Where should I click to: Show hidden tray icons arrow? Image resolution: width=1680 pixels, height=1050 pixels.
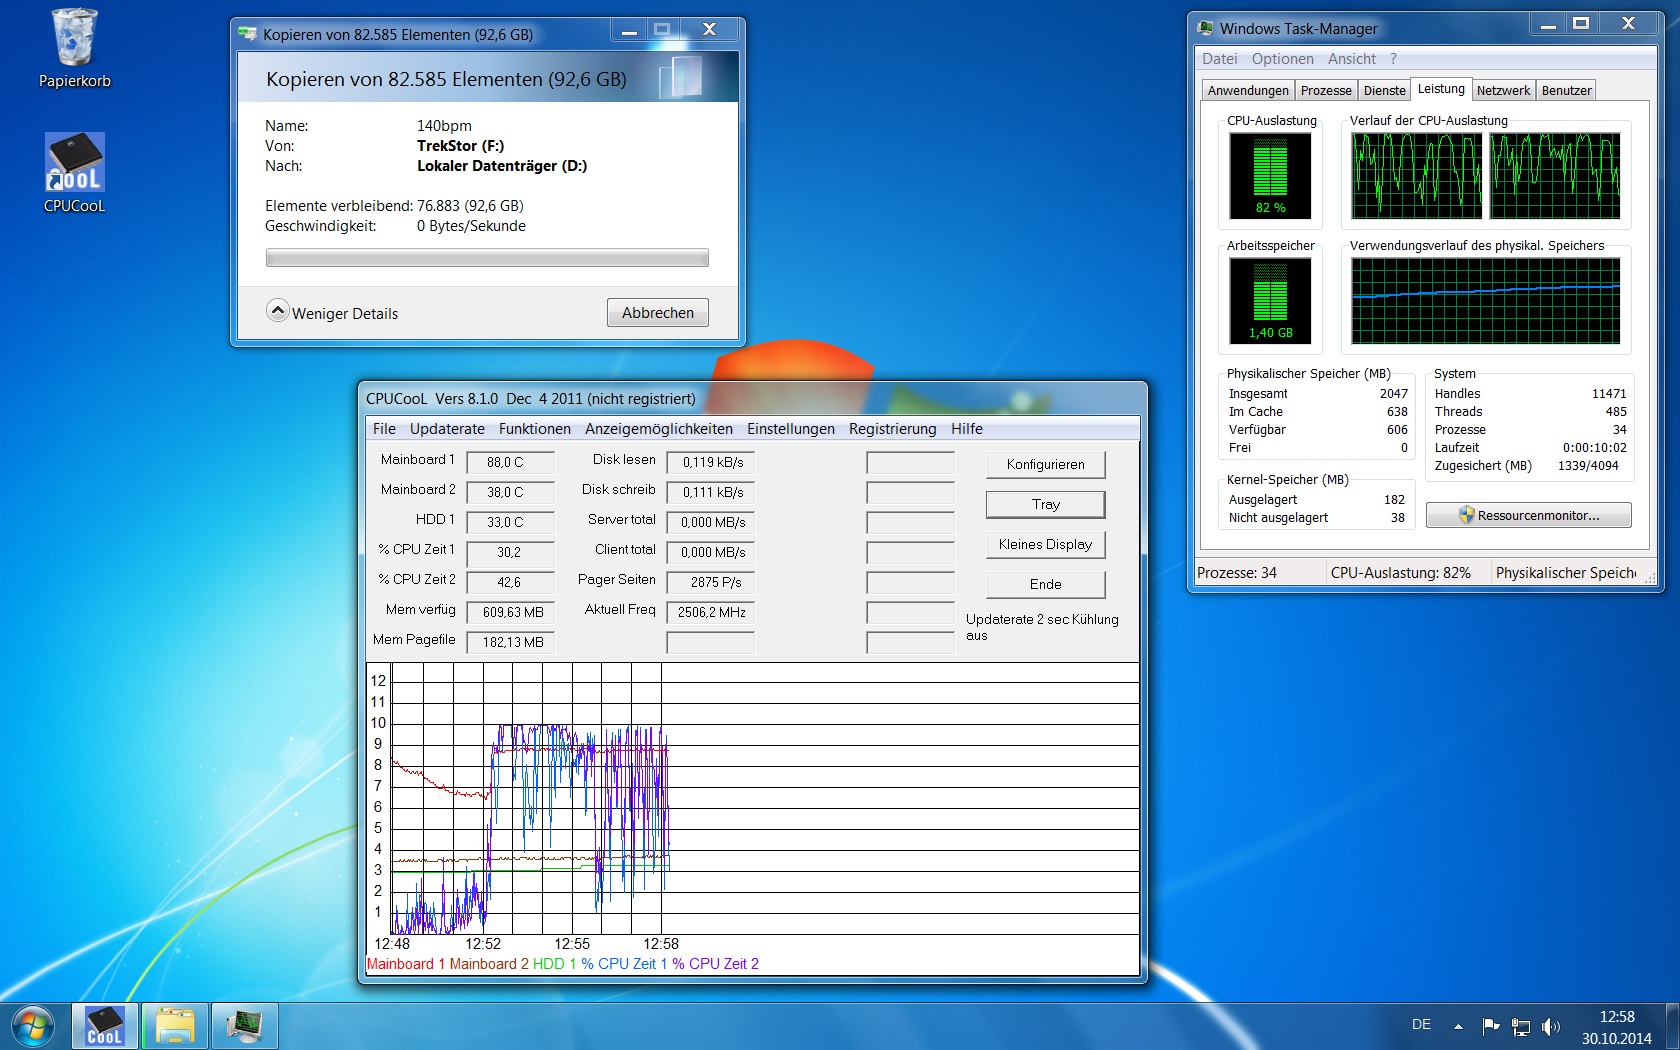(x=1458, y=1026)
